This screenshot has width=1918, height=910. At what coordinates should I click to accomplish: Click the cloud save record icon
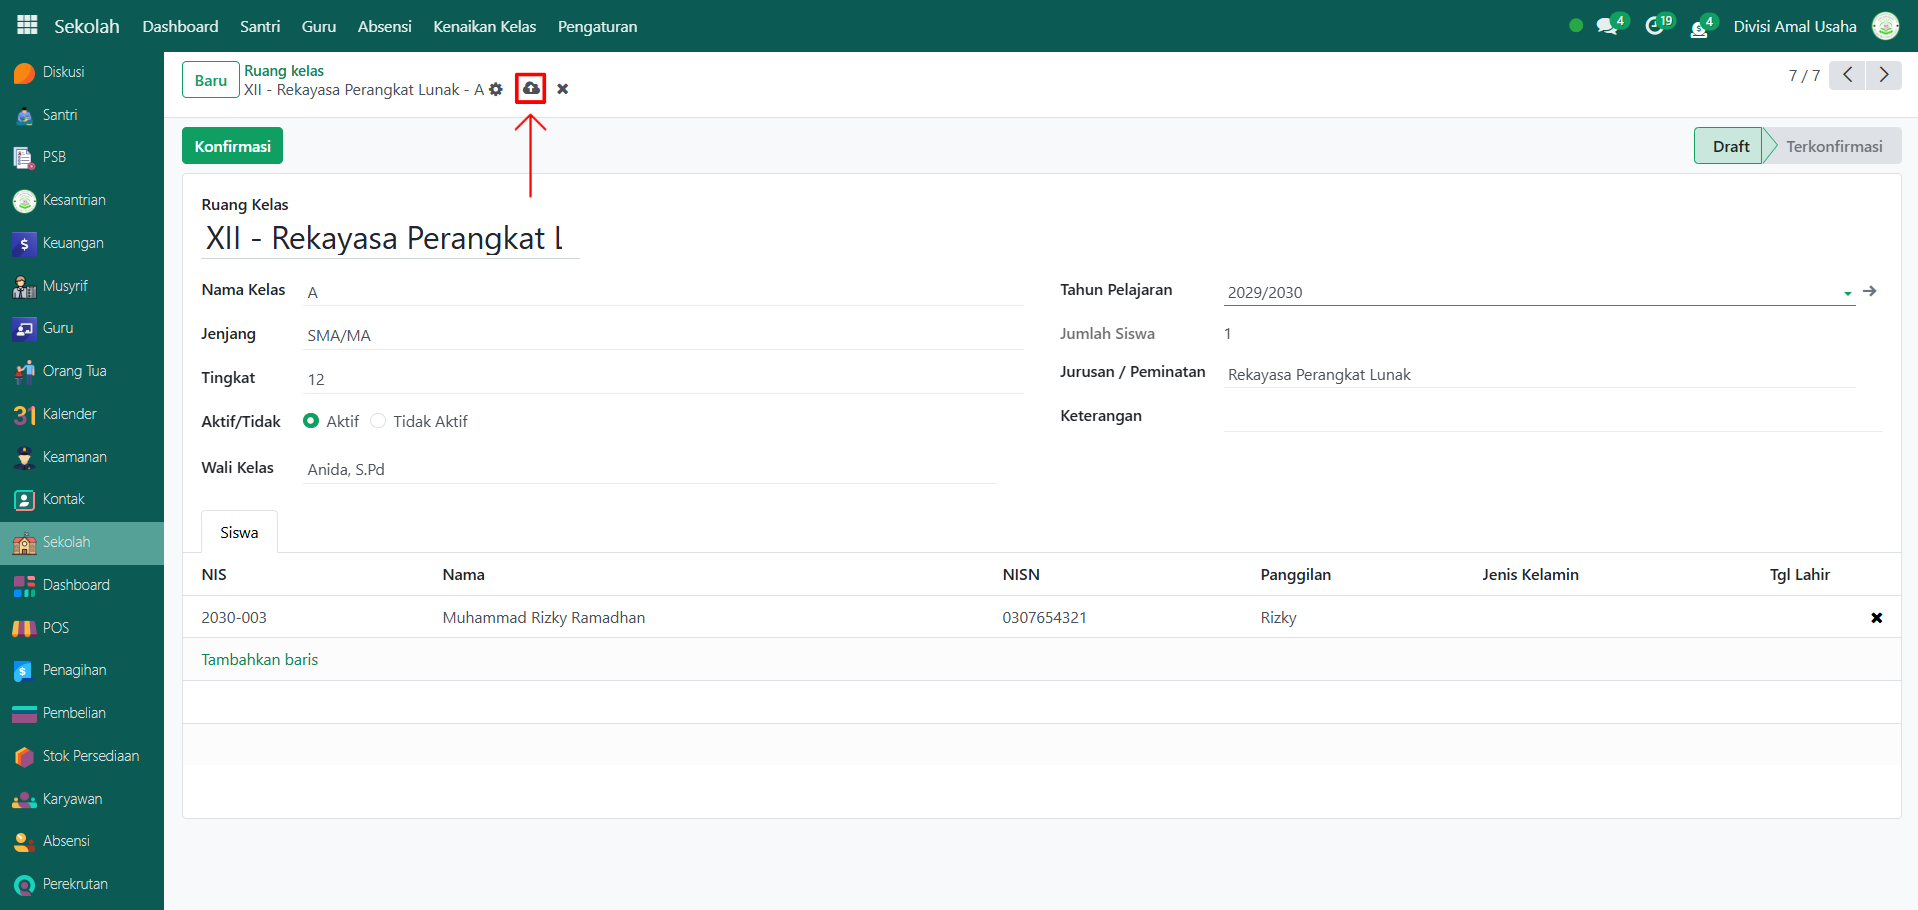[x=531, y=89]
